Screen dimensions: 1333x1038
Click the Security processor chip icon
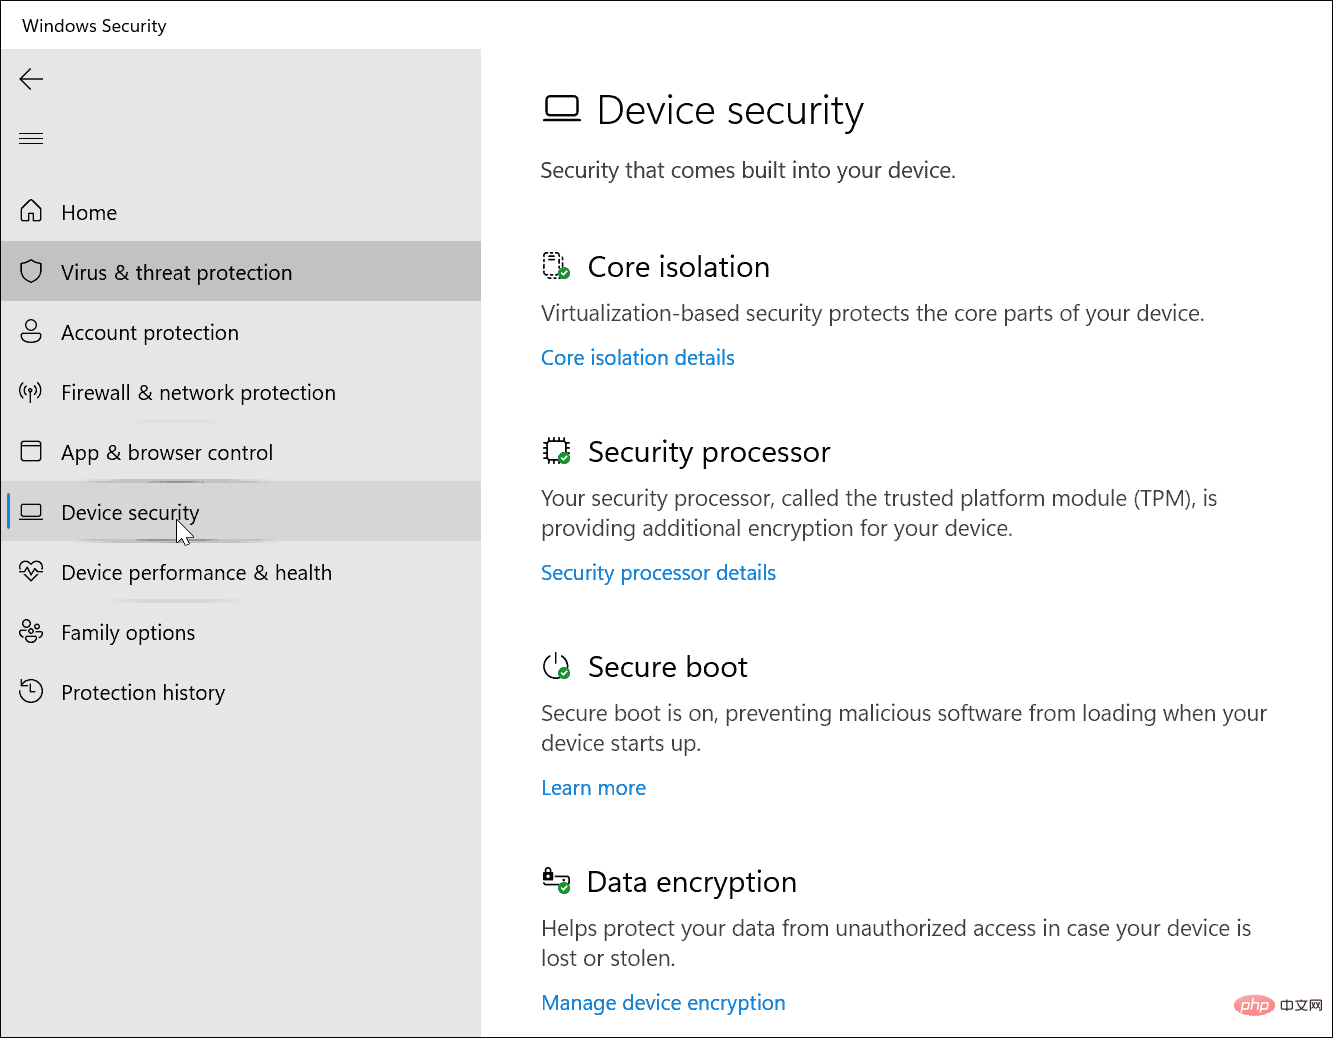point(557,451)
